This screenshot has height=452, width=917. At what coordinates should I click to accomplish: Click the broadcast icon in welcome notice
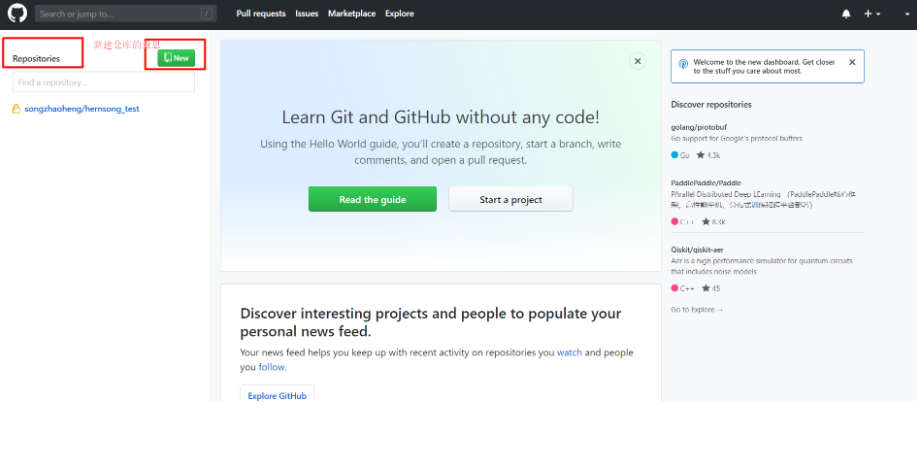(682, 64)
